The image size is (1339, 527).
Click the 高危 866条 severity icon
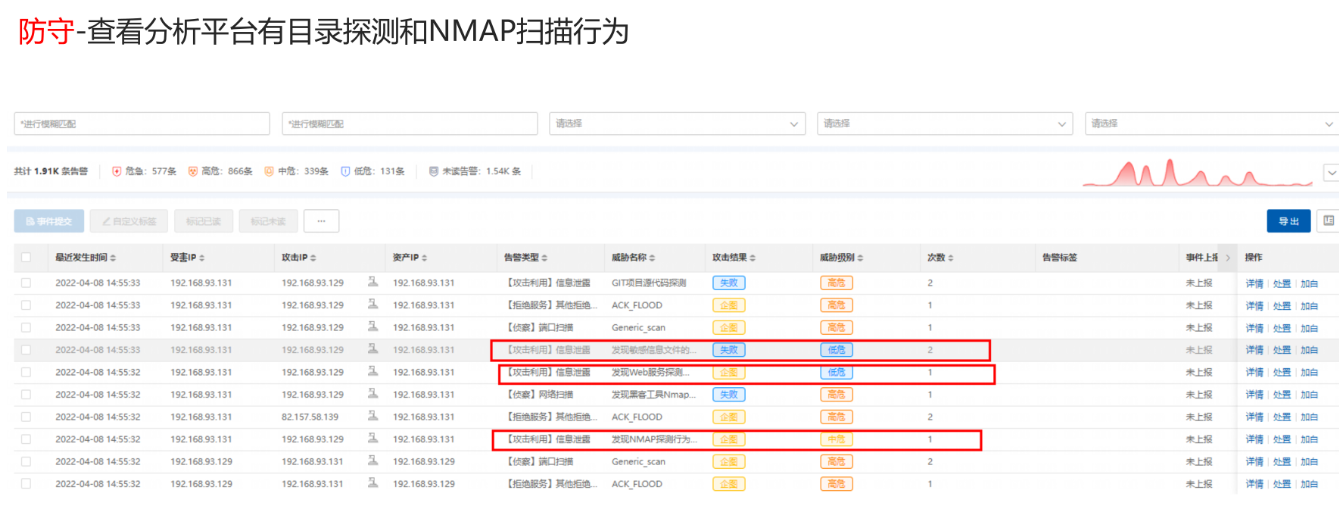(193, 171)
